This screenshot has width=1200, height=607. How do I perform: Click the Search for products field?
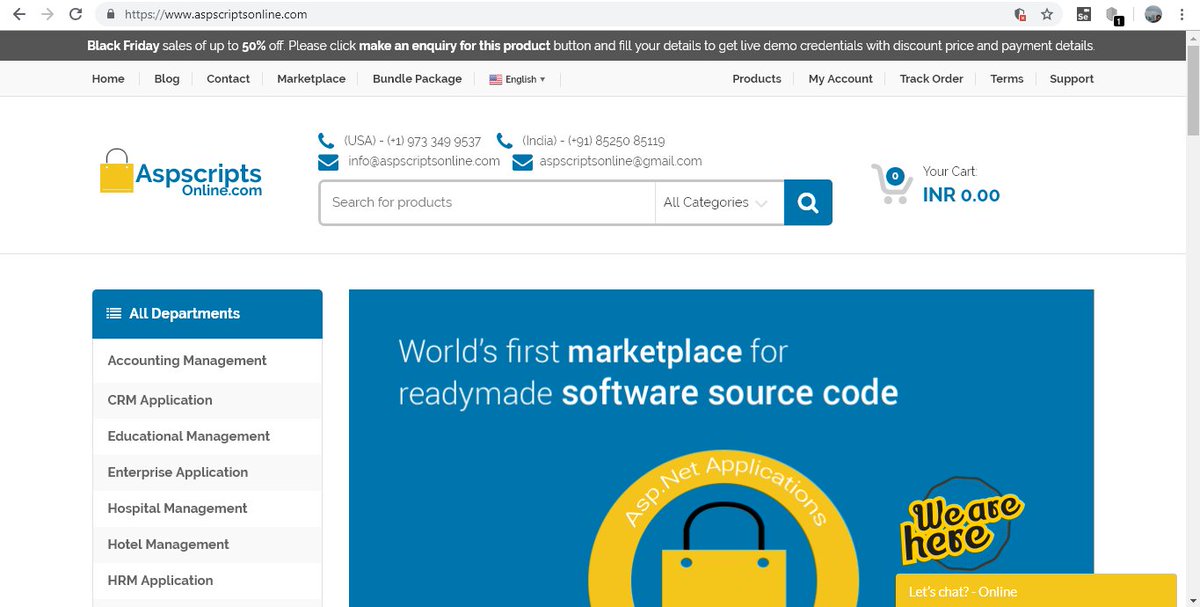[488, 203]
